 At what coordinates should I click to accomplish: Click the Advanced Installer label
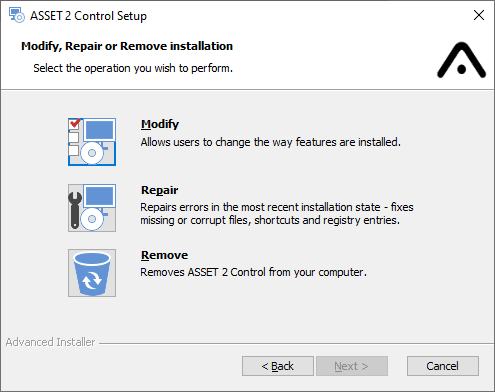point(50,342)
